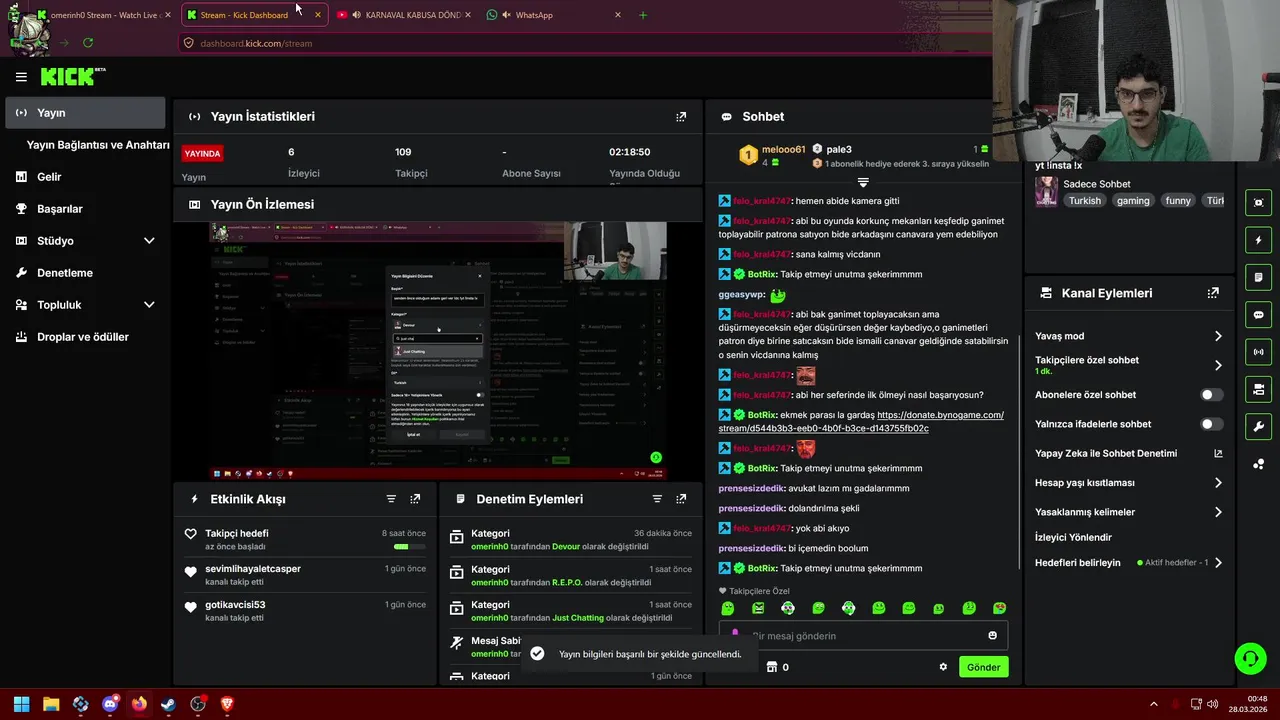Pop out the Yayın İstatistikleri panel
This screenshot has height=720, width=1280.
[x=681, y=117]
